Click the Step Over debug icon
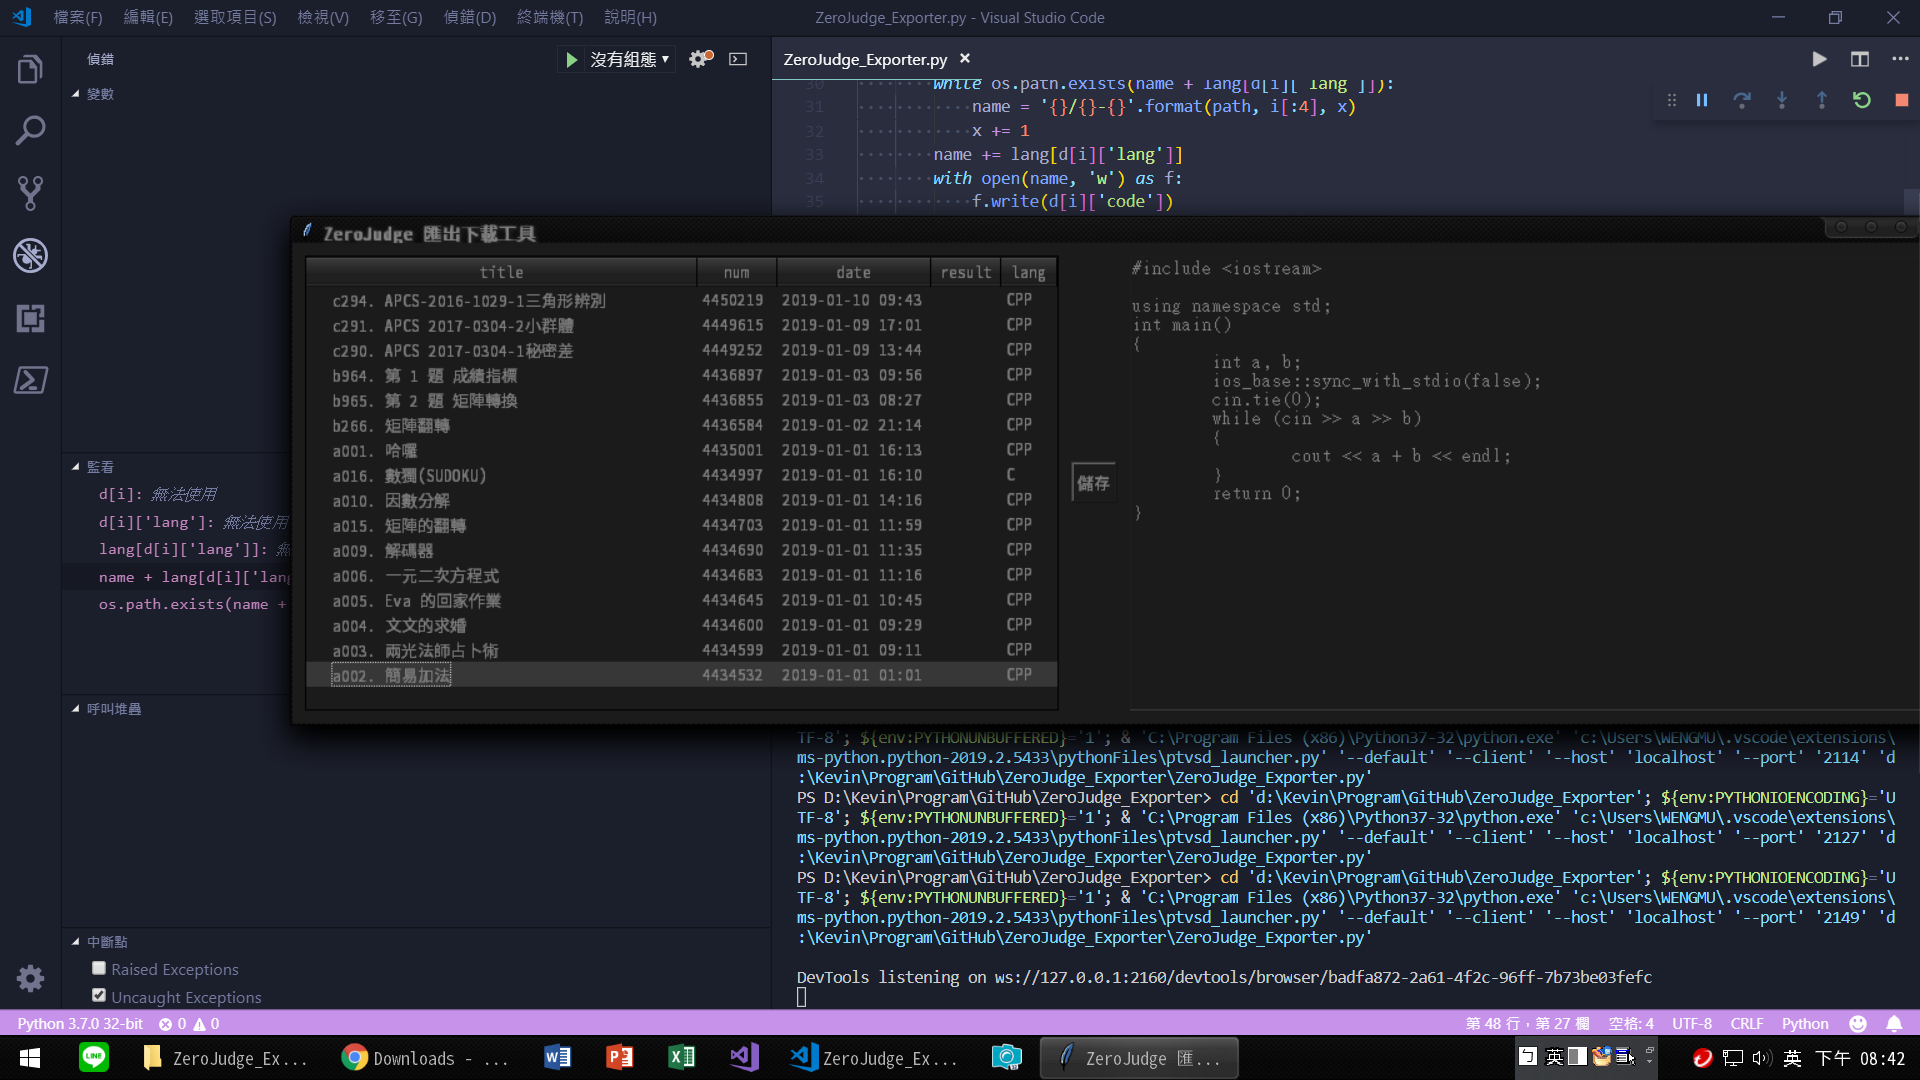Image resolution: width=1920 pixels, height=1080 pixels. [1742, 100]
